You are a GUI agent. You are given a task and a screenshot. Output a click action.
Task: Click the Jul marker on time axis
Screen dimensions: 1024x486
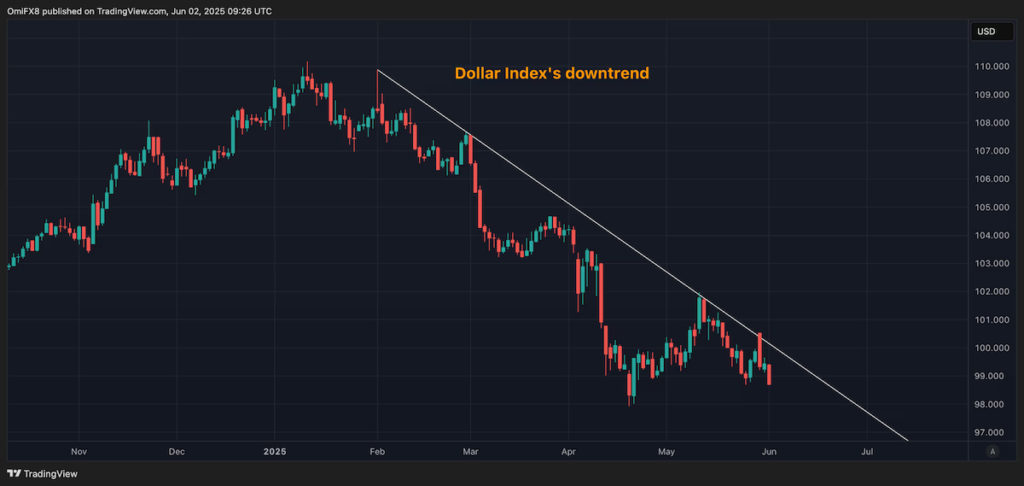pyautogui.click(x=866, y=452)
